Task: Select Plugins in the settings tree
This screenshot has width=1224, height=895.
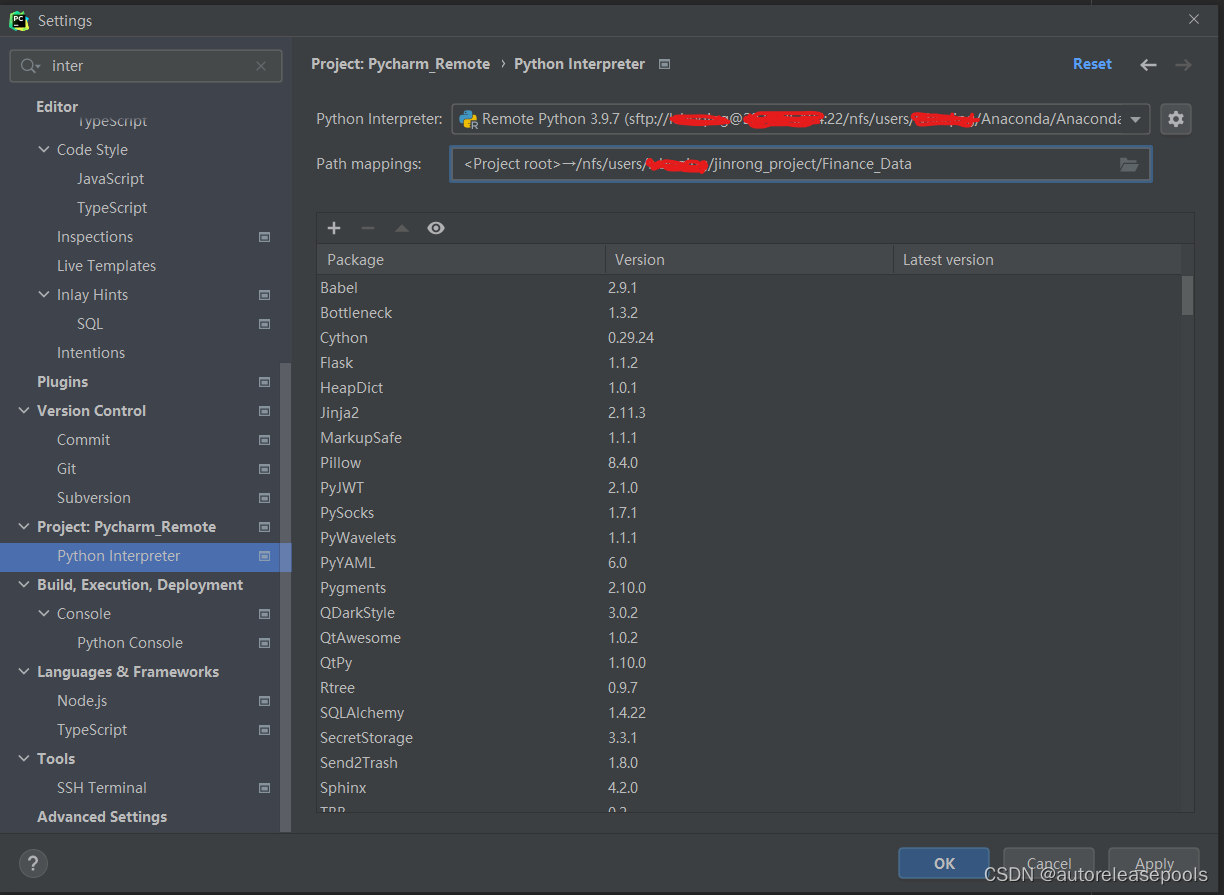Action: [x=62, y=382]
